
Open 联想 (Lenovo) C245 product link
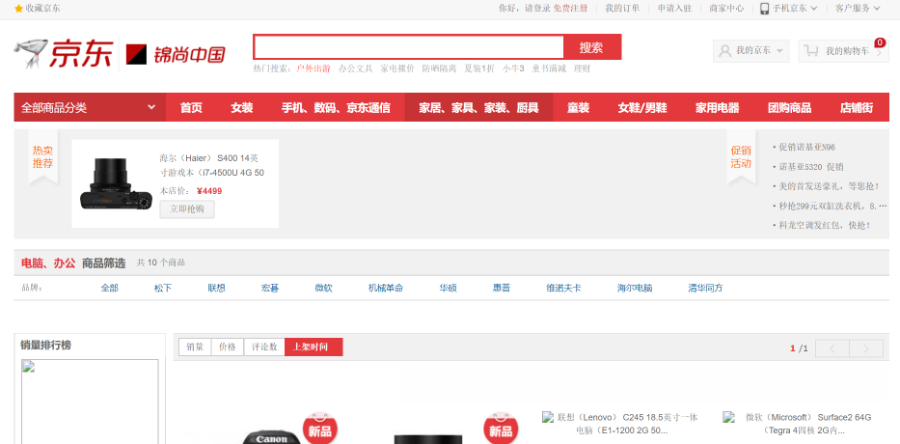point(627,424)
